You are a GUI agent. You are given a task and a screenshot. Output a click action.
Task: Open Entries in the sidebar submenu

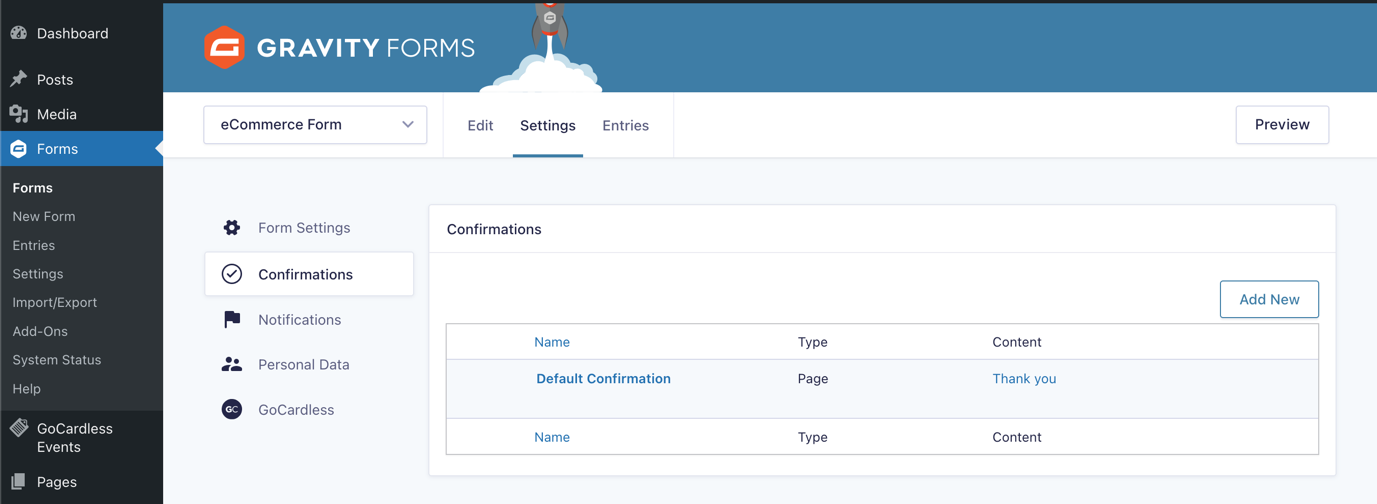34,245
